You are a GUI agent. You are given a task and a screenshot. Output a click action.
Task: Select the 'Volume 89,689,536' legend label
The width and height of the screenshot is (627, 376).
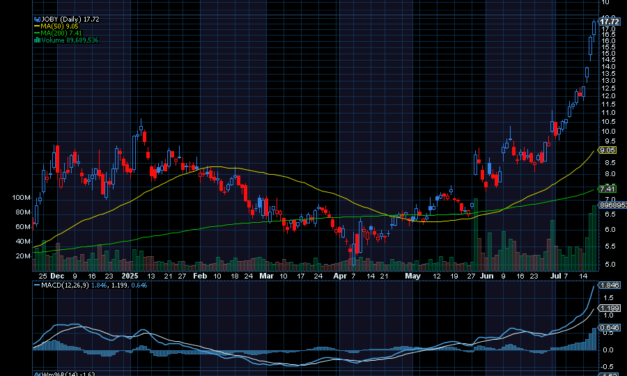point(70,40)
